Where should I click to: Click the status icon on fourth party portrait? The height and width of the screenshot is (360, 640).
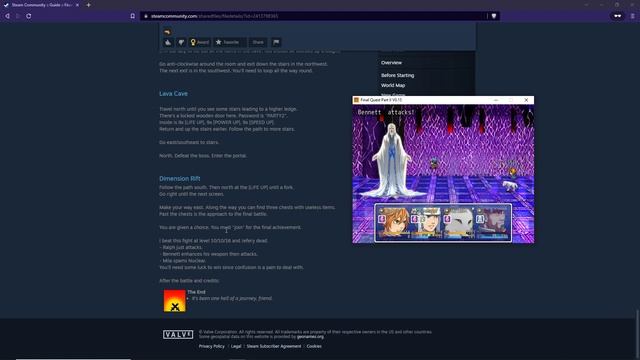(480, 219)
